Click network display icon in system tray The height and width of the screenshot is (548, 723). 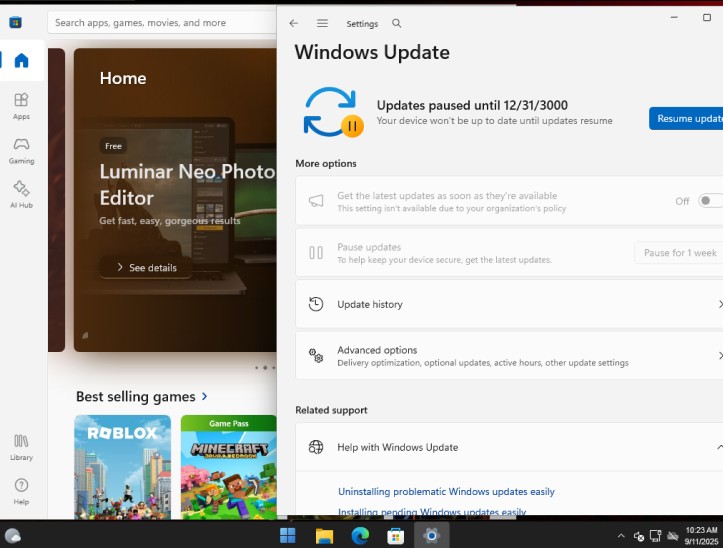(x=655, y=536)
